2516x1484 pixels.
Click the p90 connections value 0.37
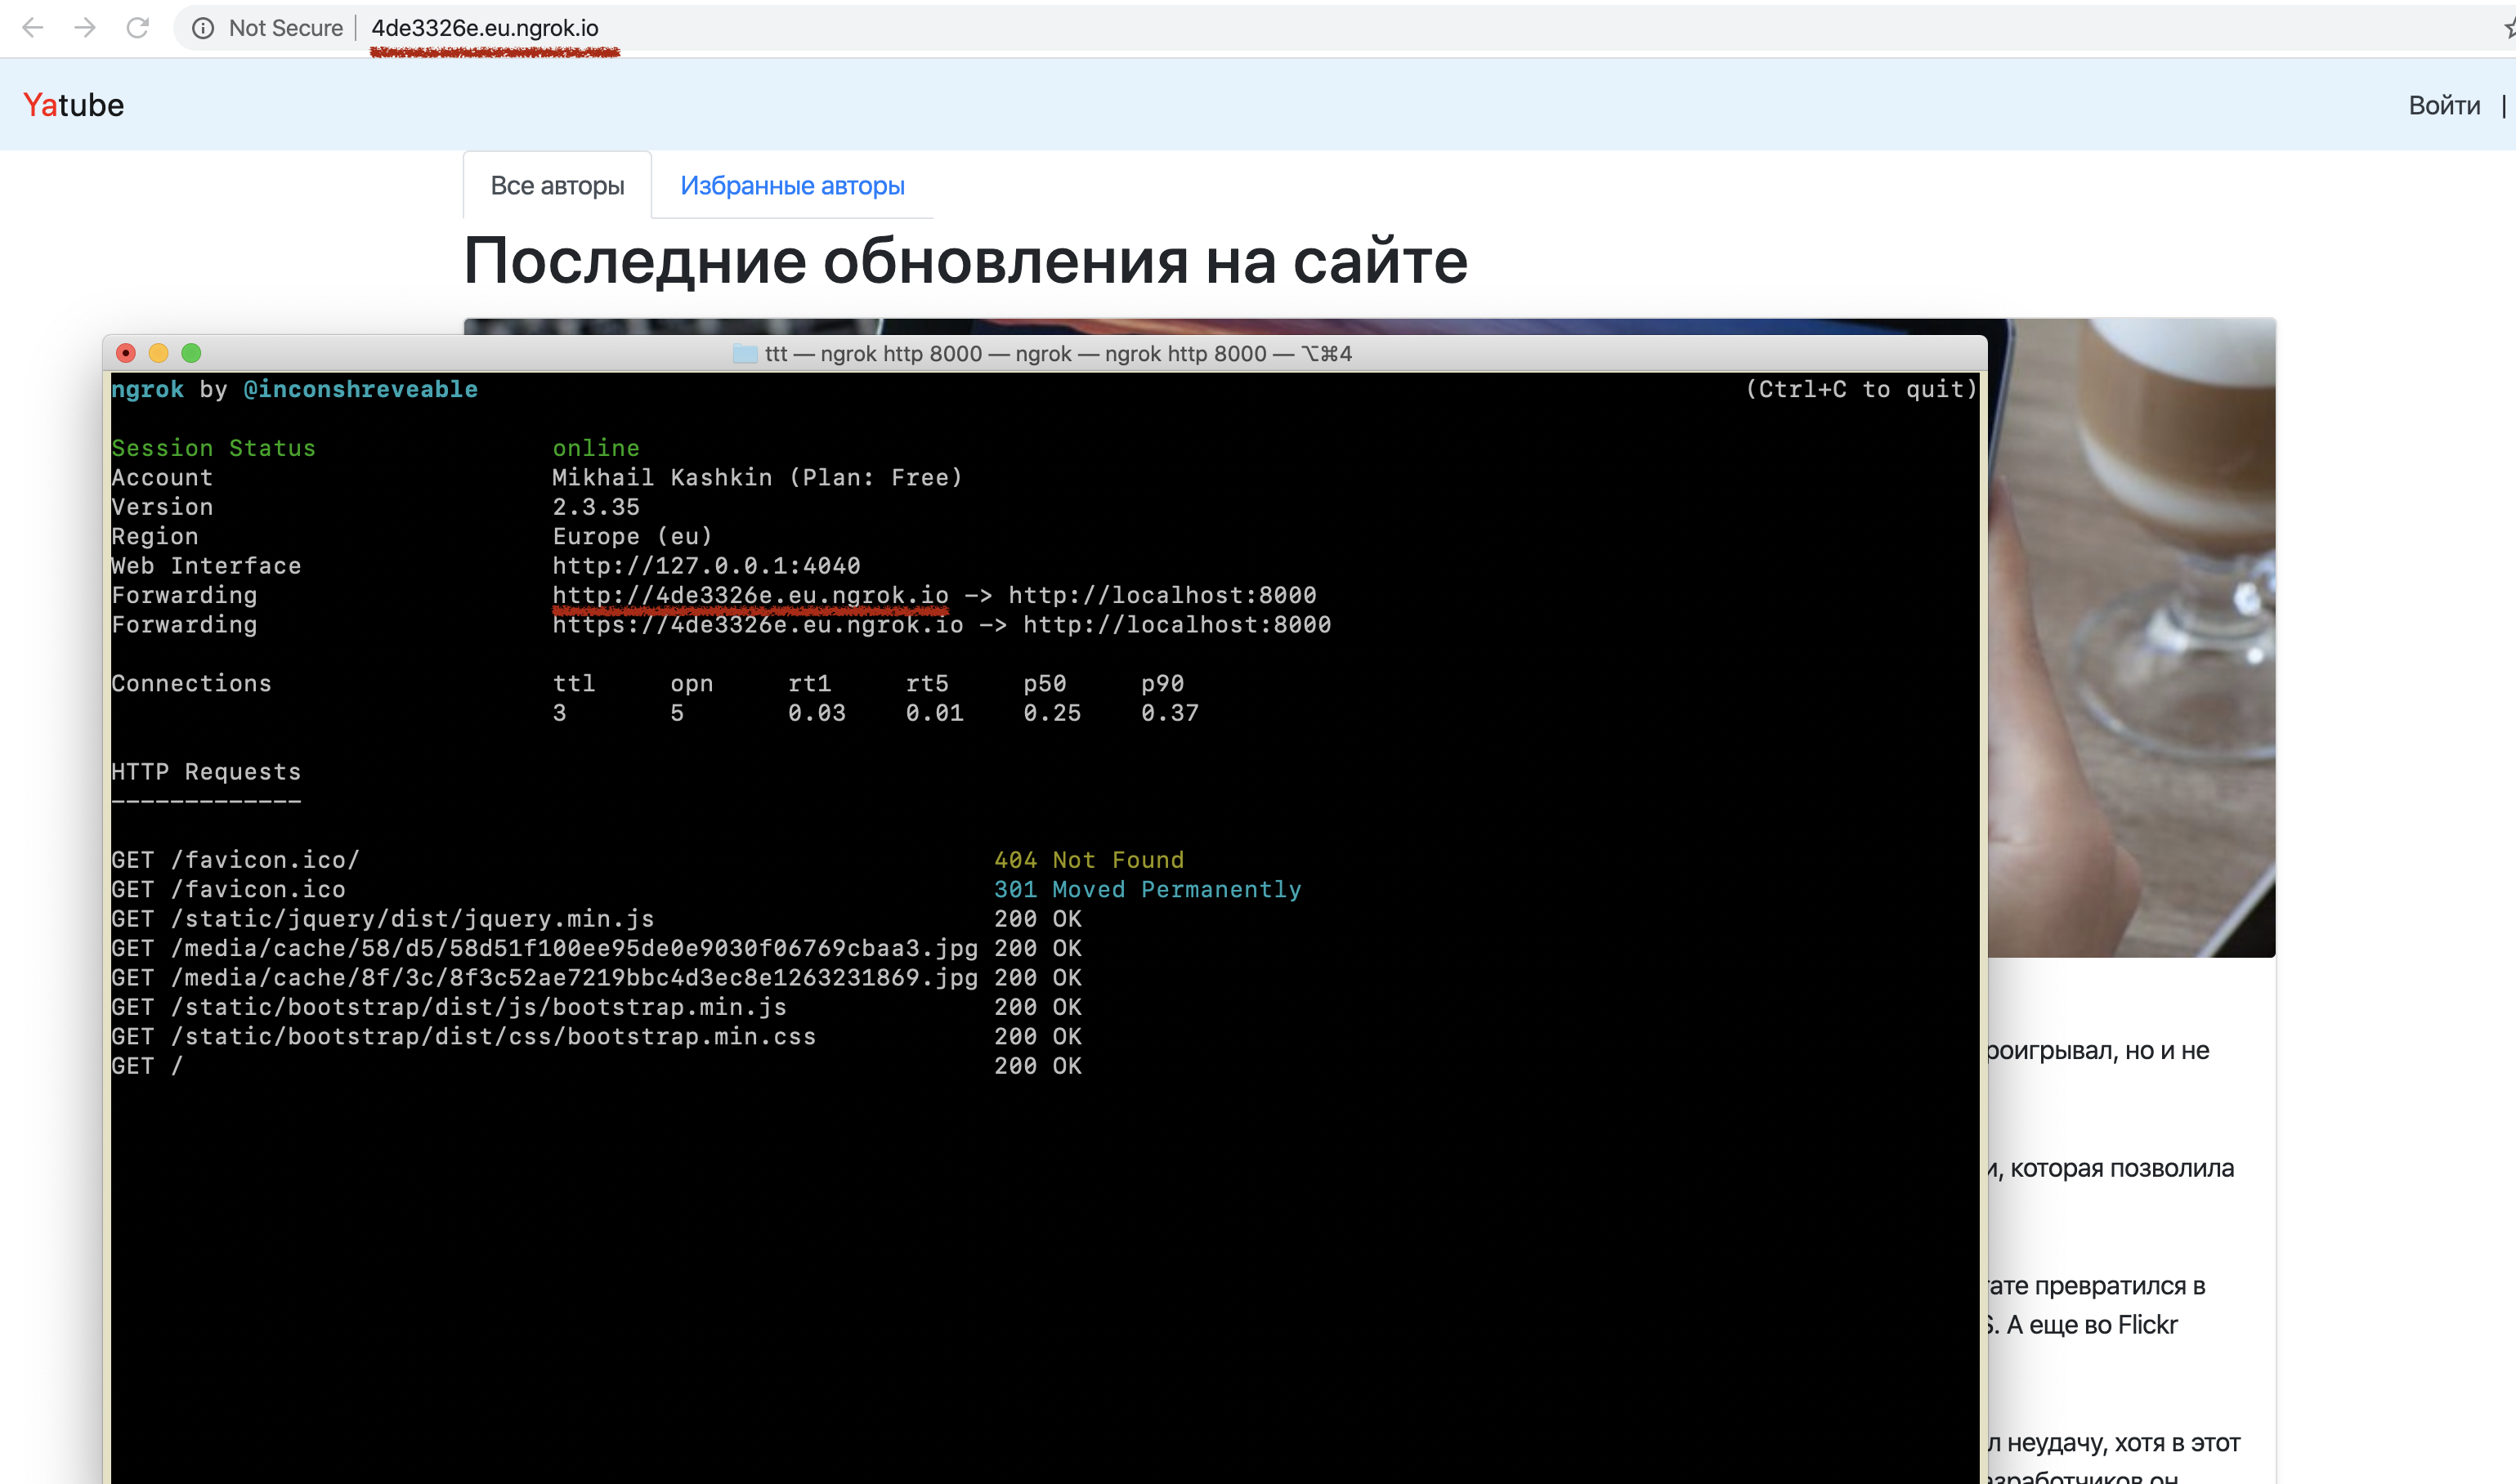coord(1170,713)
